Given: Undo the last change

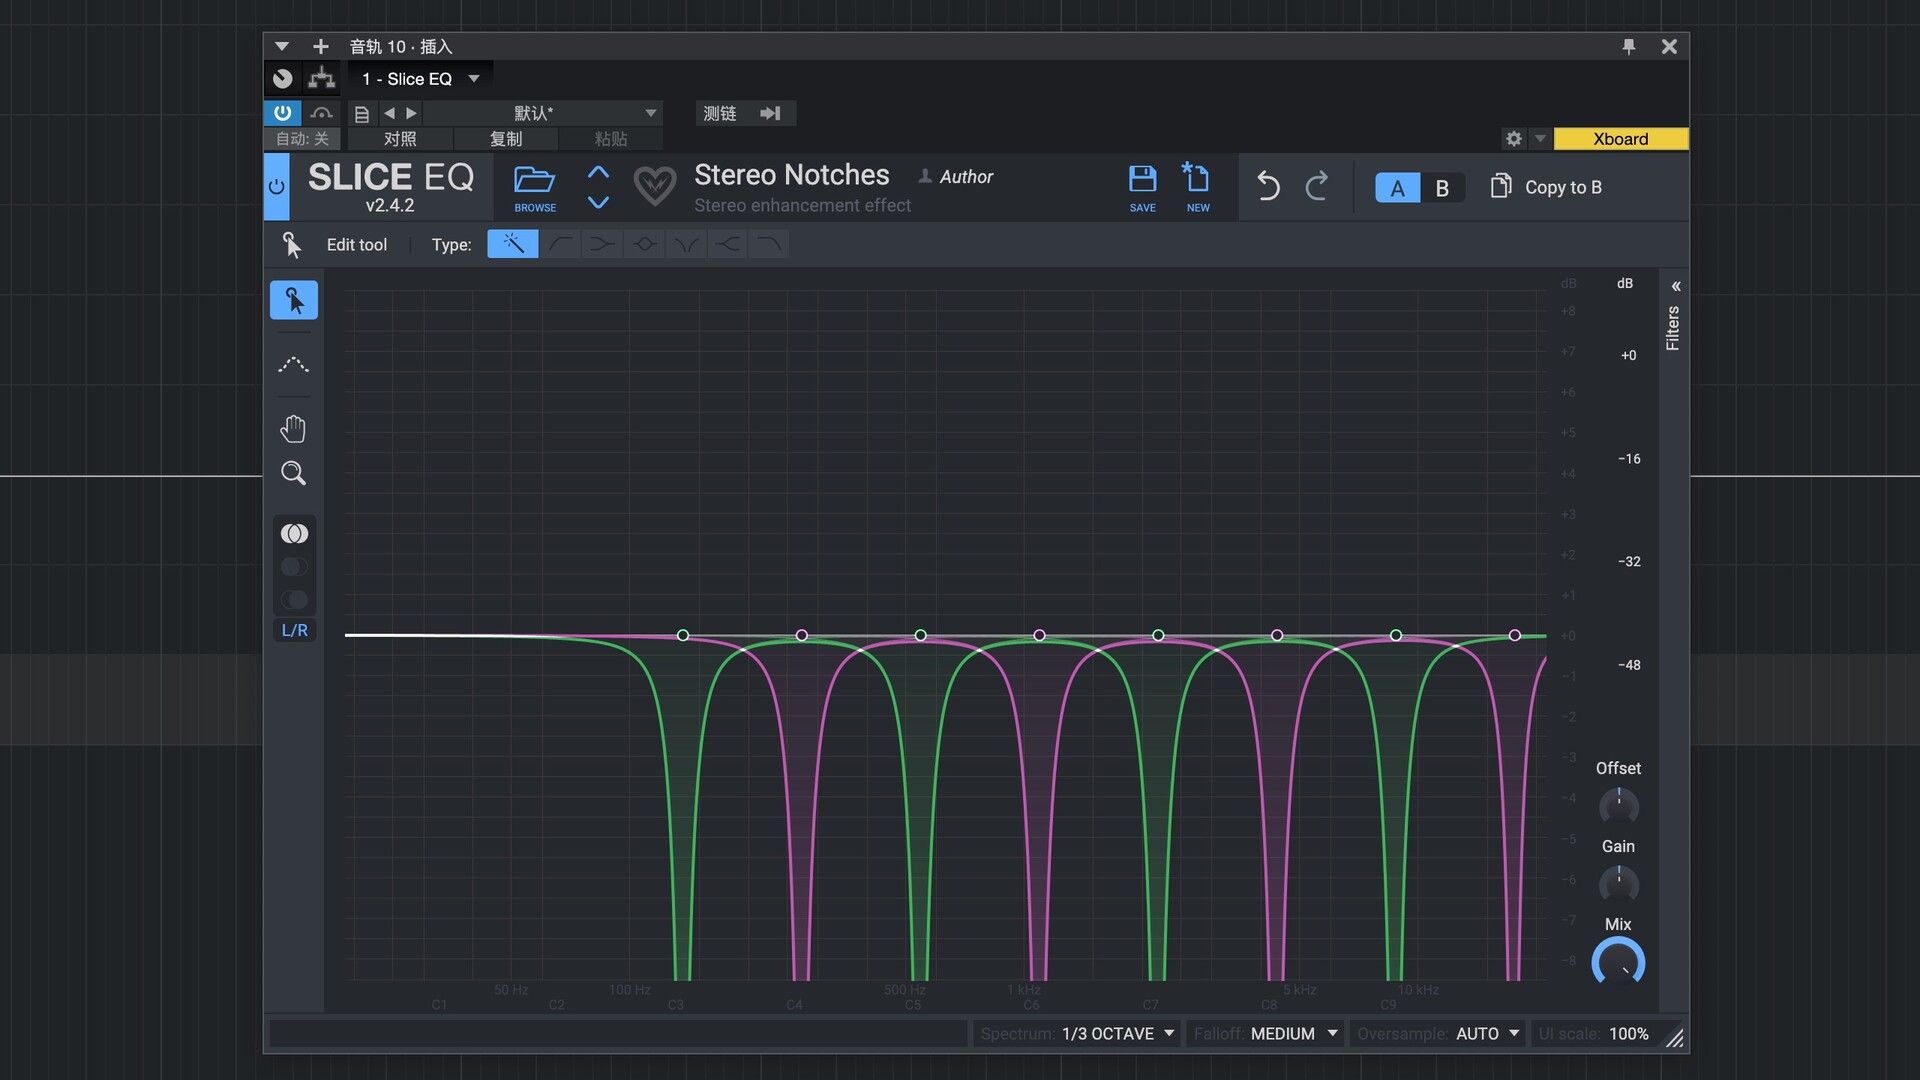Looking at the screenshot, I should pyautogui.click(x=1268, y=186).
